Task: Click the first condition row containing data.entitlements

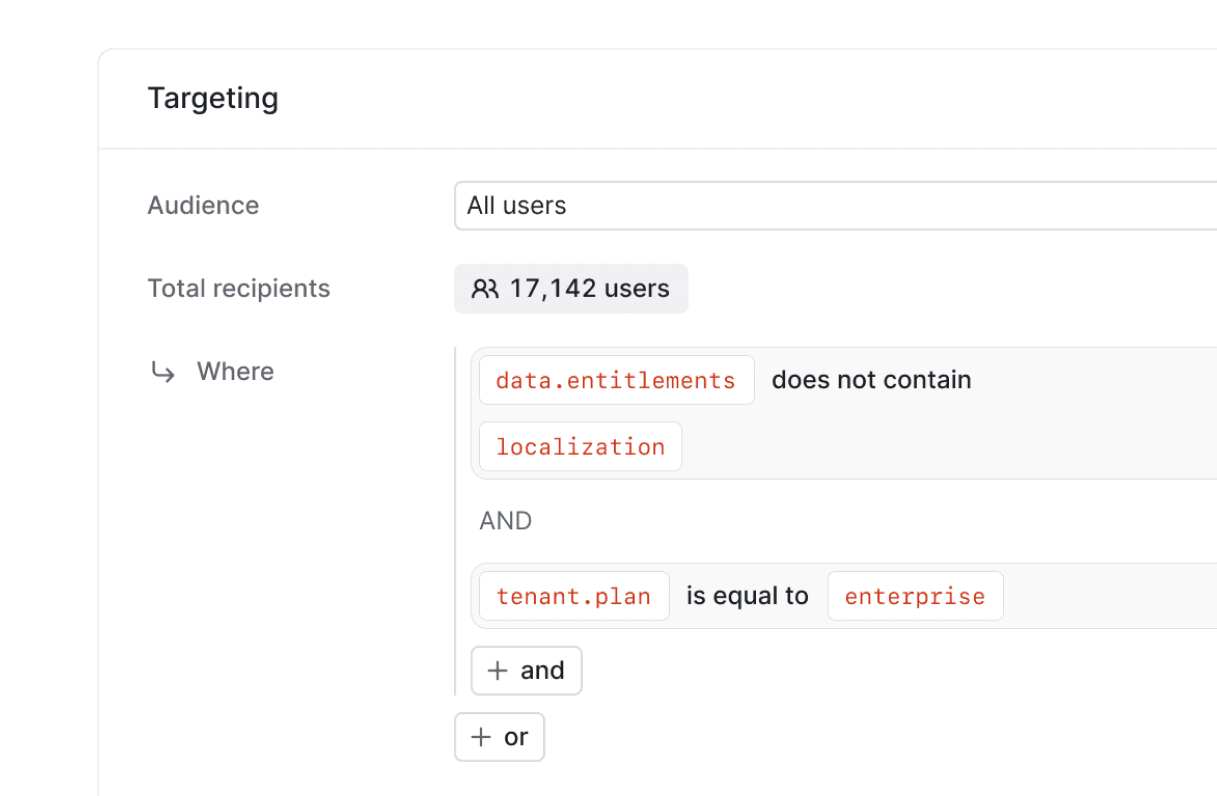Action: [x=850, y=412]
